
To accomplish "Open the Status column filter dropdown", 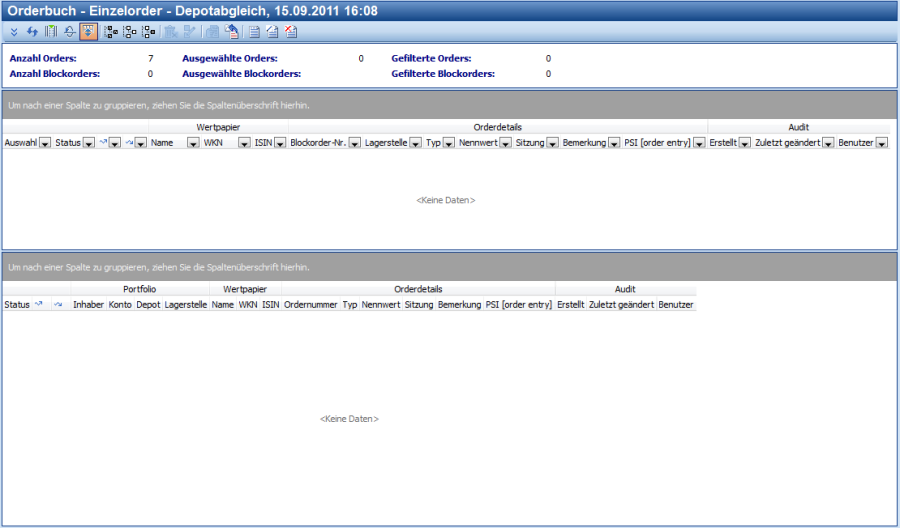I will click(89, 144).
